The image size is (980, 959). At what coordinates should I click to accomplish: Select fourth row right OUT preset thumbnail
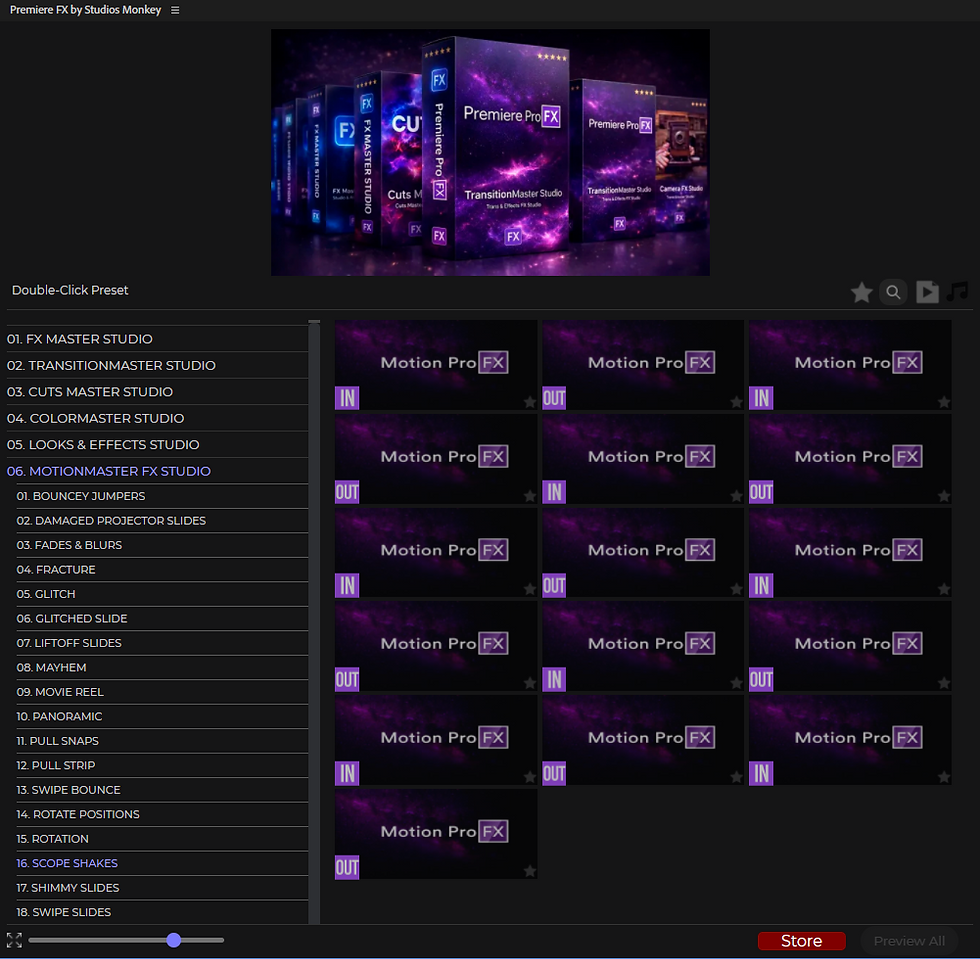[x=850, y=646]
